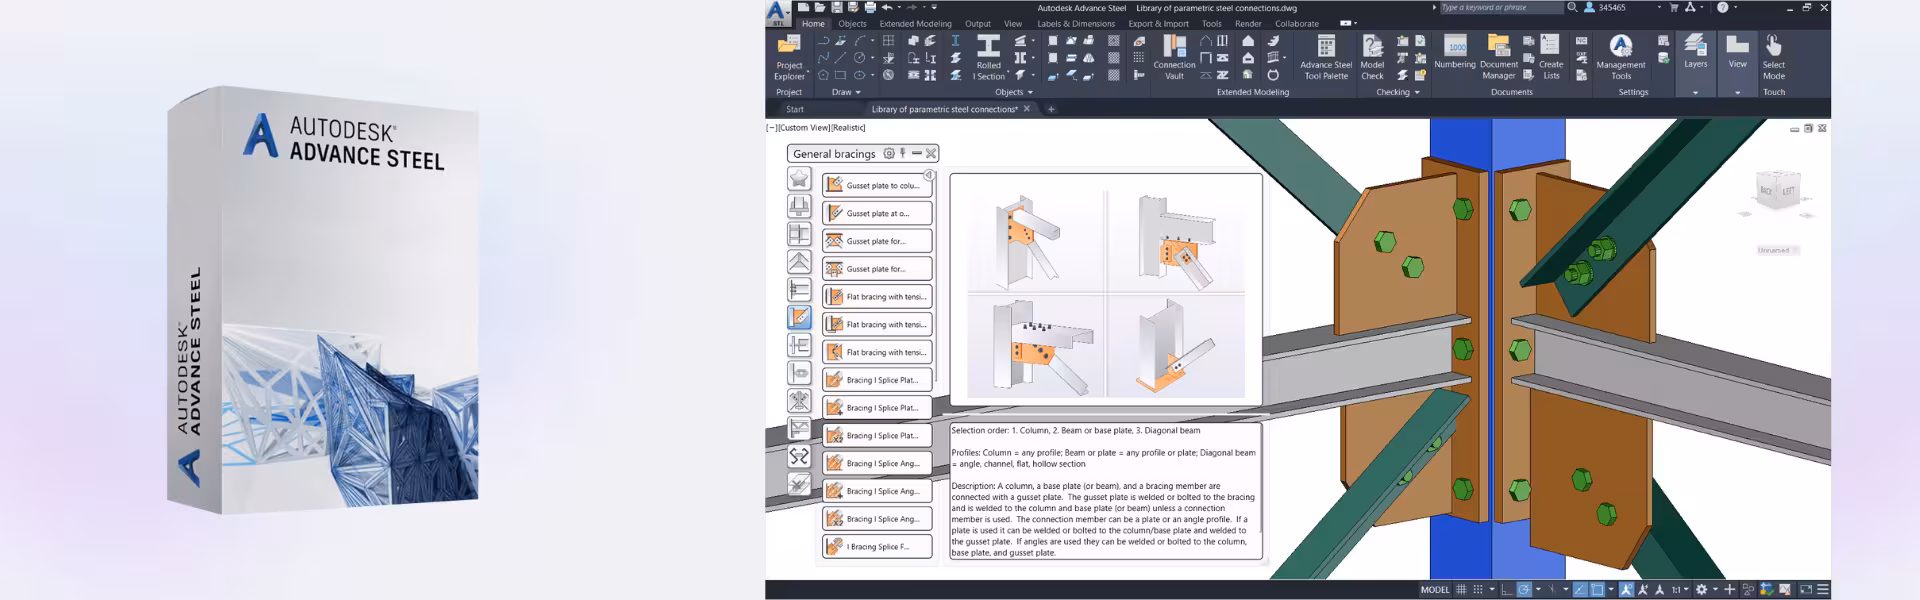Toggle MODEL space button in status bar

click(1435, 589)
